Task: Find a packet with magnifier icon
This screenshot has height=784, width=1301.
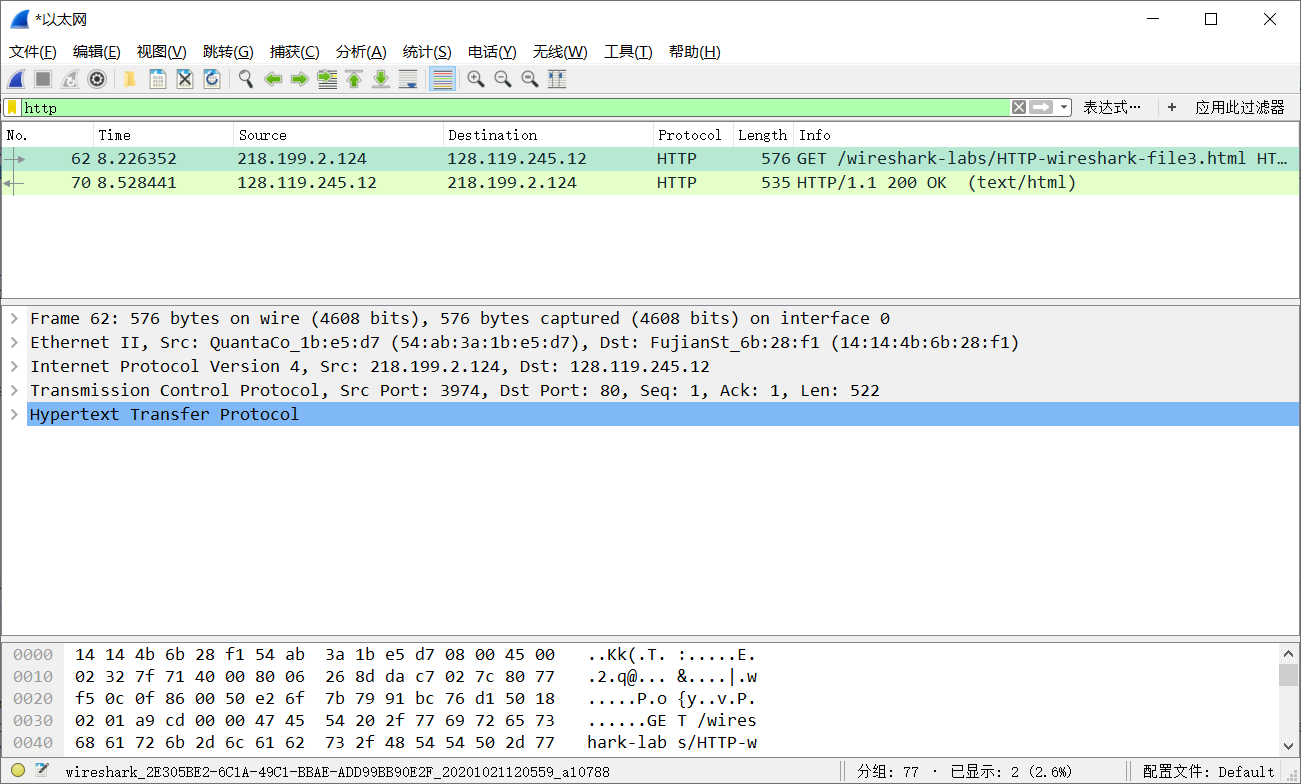Action: [x=245, y=79]
